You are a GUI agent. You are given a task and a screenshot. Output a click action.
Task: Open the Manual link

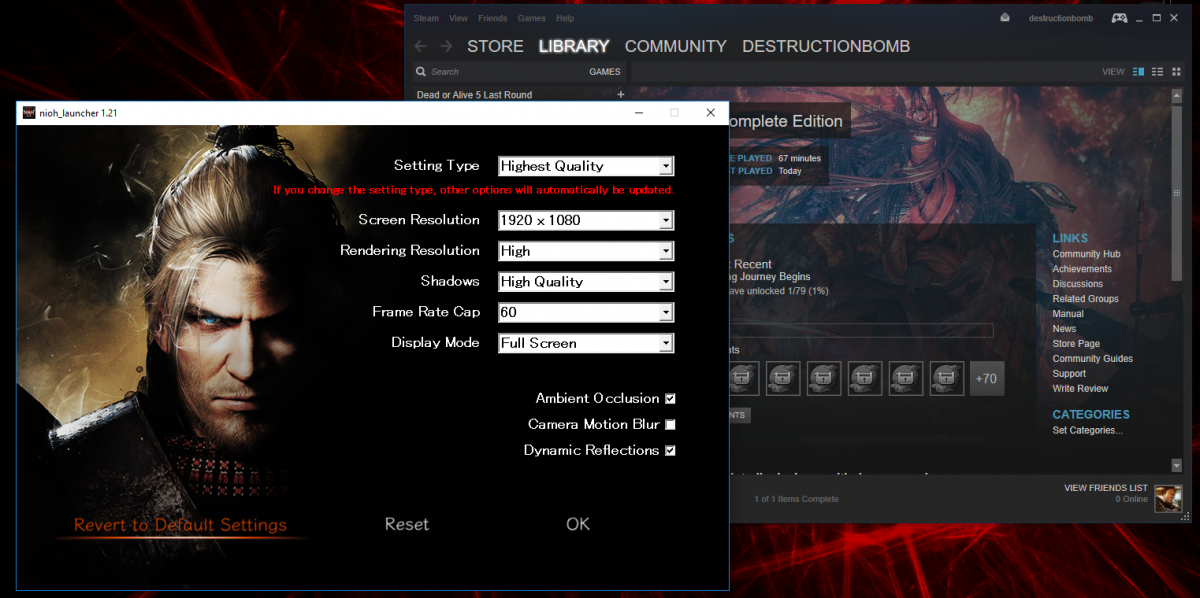click(1068, 314)
